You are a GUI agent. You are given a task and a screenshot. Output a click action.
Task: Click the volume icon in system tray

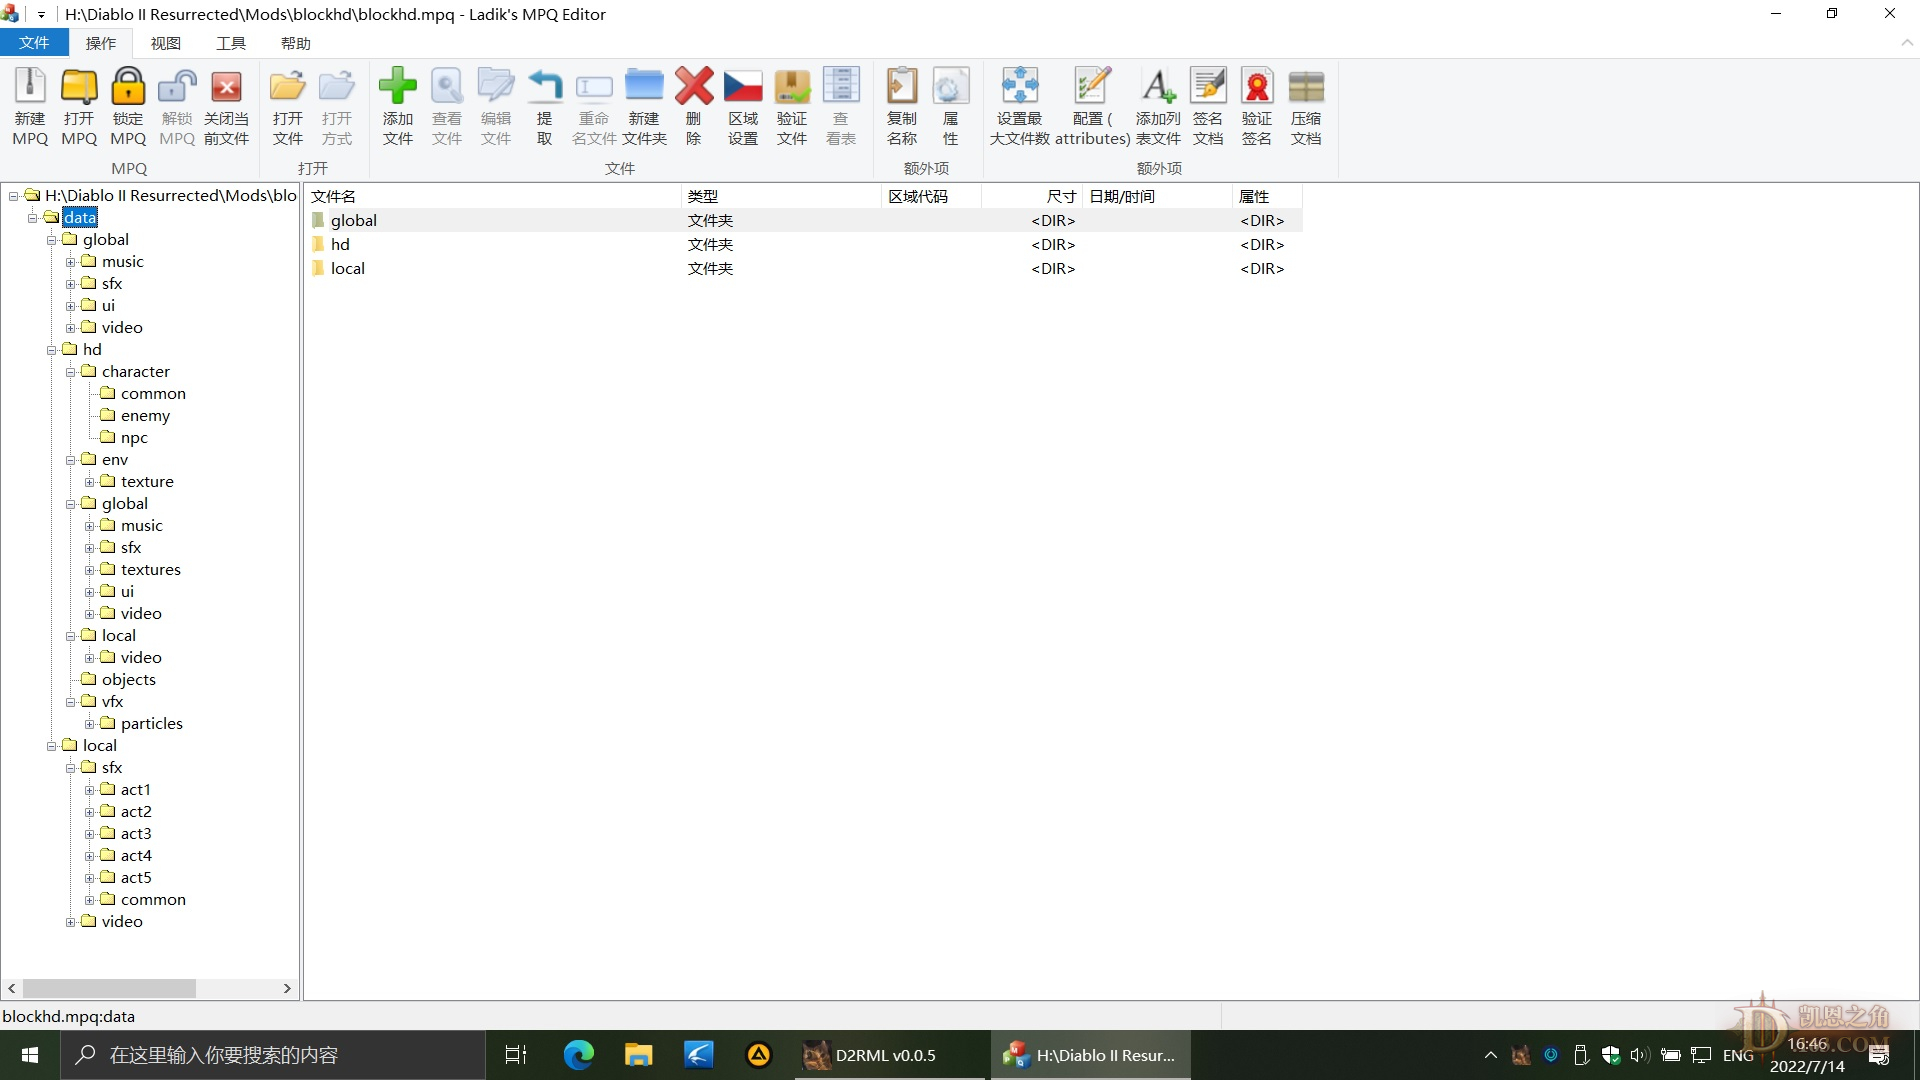coord(1640,1055)
